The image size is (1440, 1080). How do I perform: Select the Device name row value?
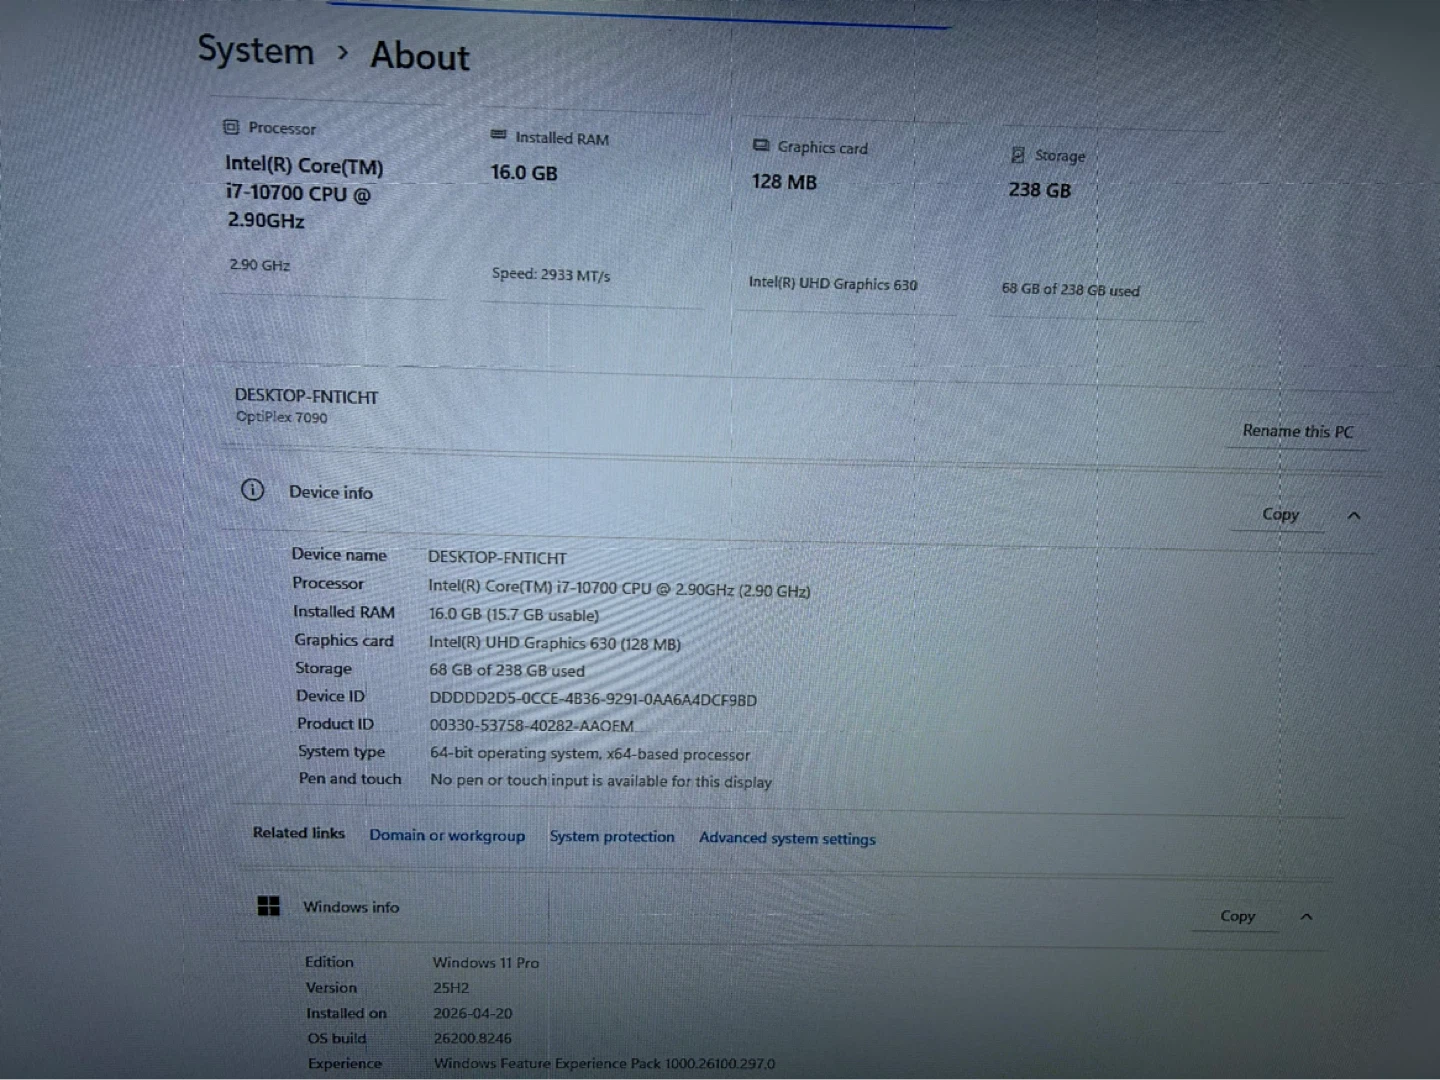pyautogui.click(x=497, y=558)
